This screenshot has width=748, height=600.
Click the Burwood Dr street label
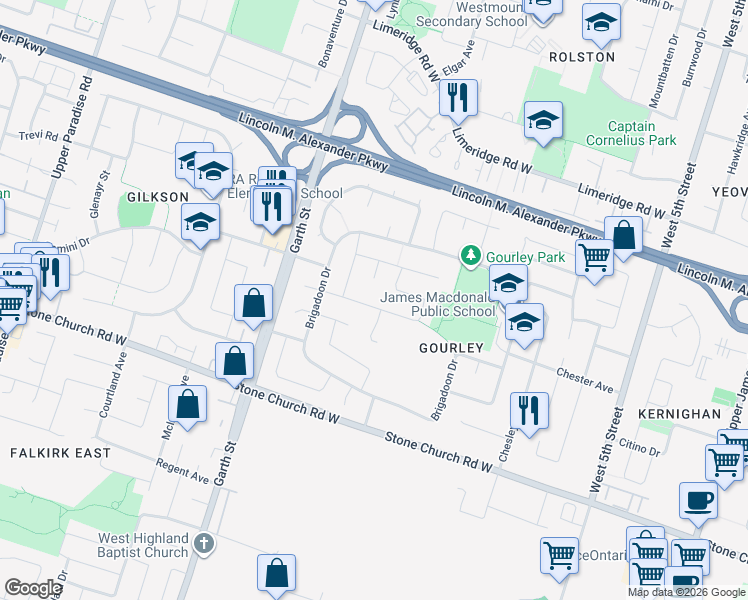point(695,57)
